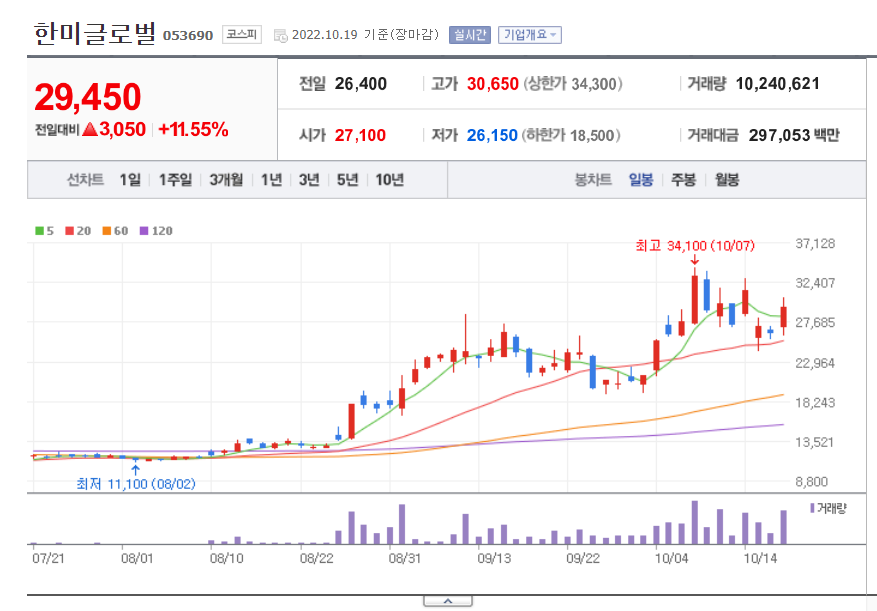Click the 최고 34,100 (10/07) marker
The height and width of the screenshot is (611, 877).
695,246
